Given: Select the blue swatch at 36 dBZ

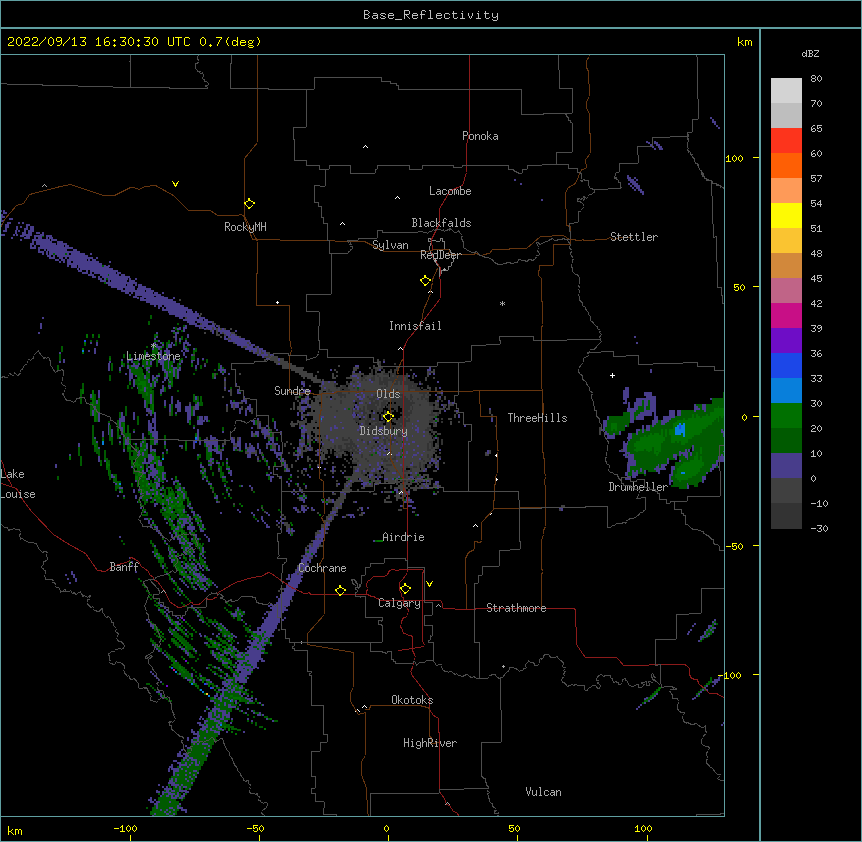Looking at the screenshot, I should point(786,365).
